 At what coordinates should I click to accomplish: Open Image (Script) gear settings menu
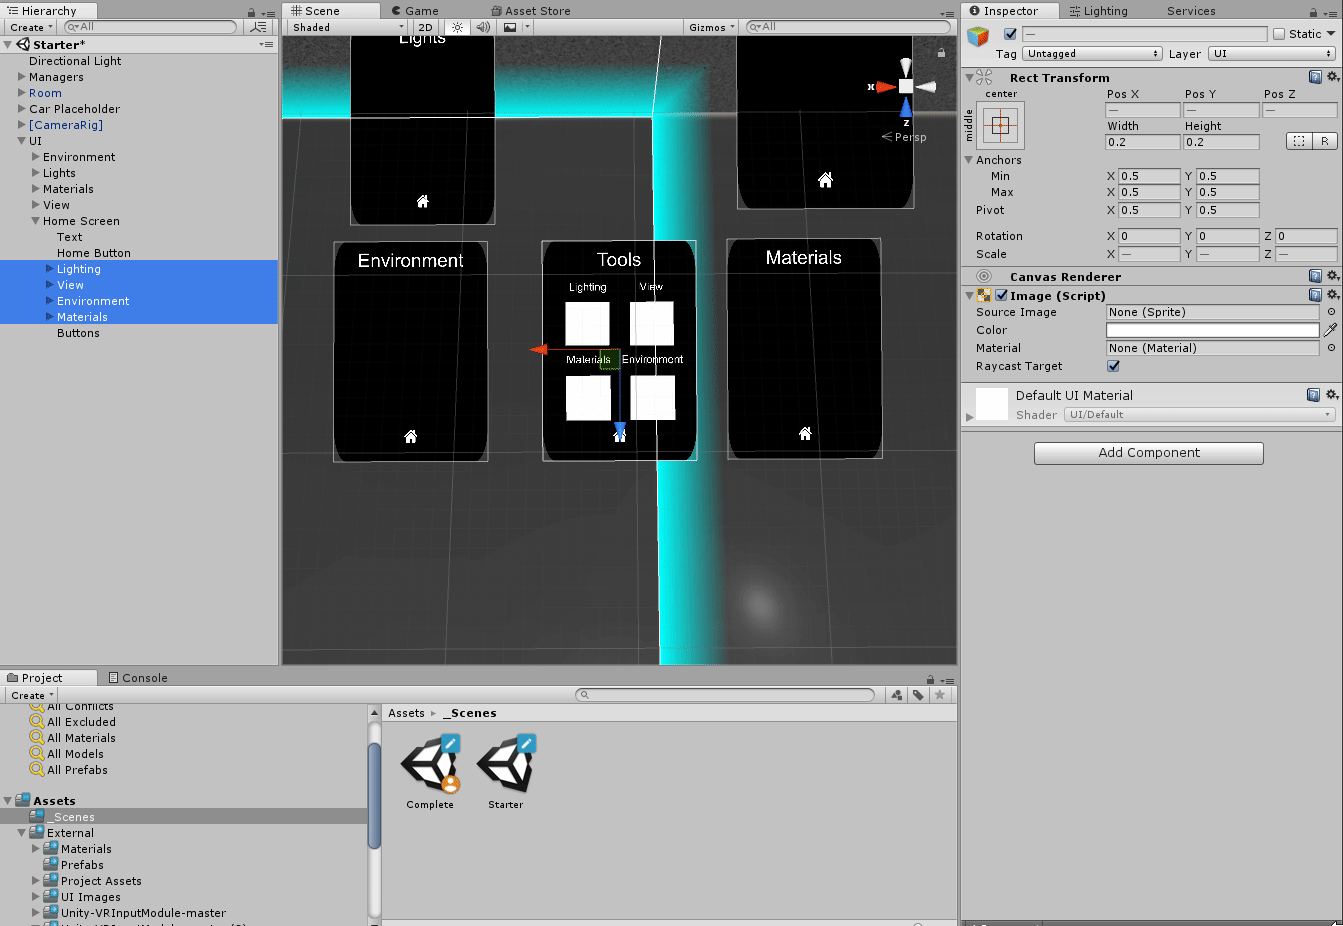point(1332,295)
